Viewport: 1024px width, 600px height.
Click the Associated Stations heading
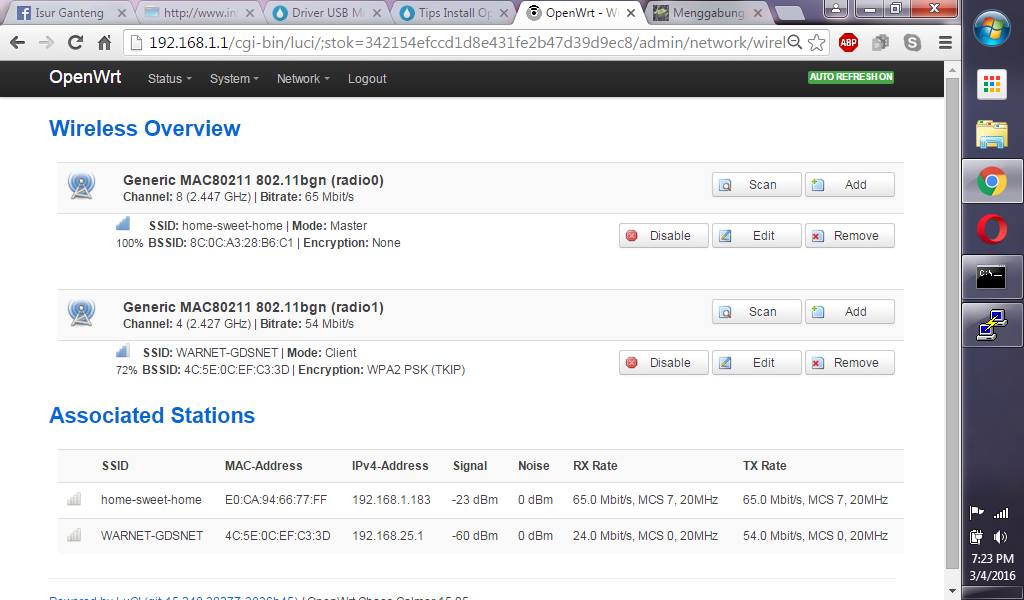pyautogui.click(x=152, y=415)
